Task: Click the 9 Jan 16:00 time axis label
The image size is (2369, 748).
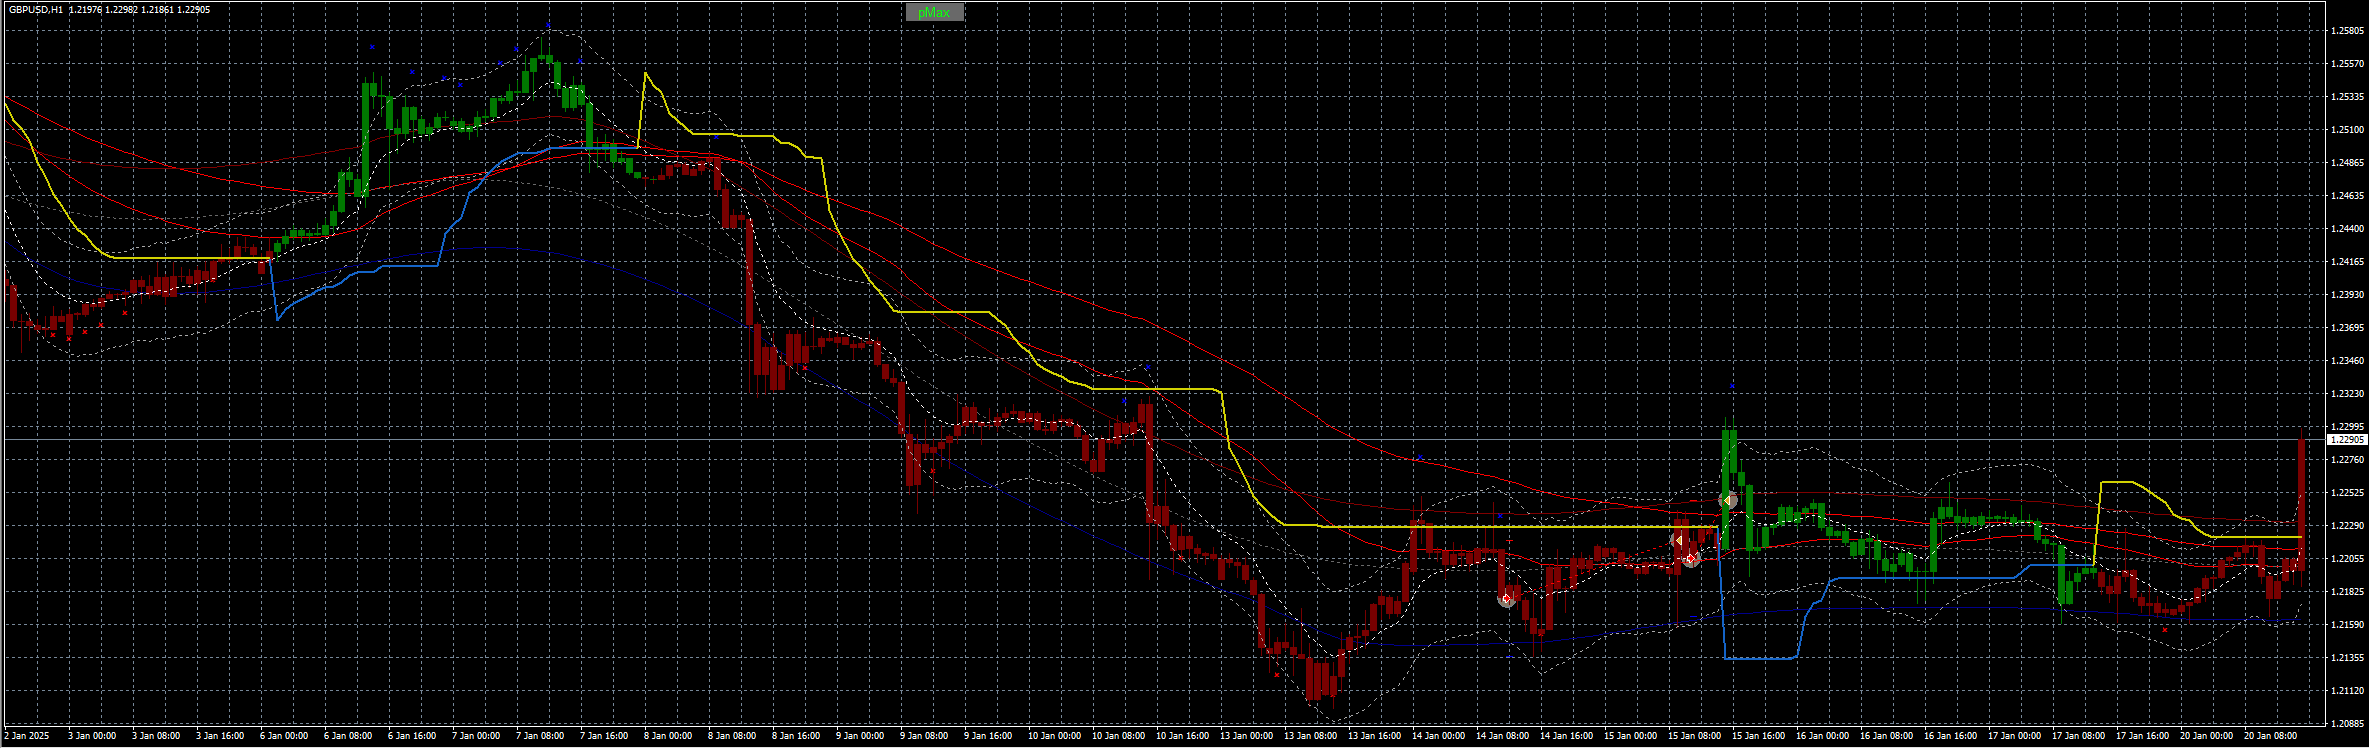Action: coord(988,736)
